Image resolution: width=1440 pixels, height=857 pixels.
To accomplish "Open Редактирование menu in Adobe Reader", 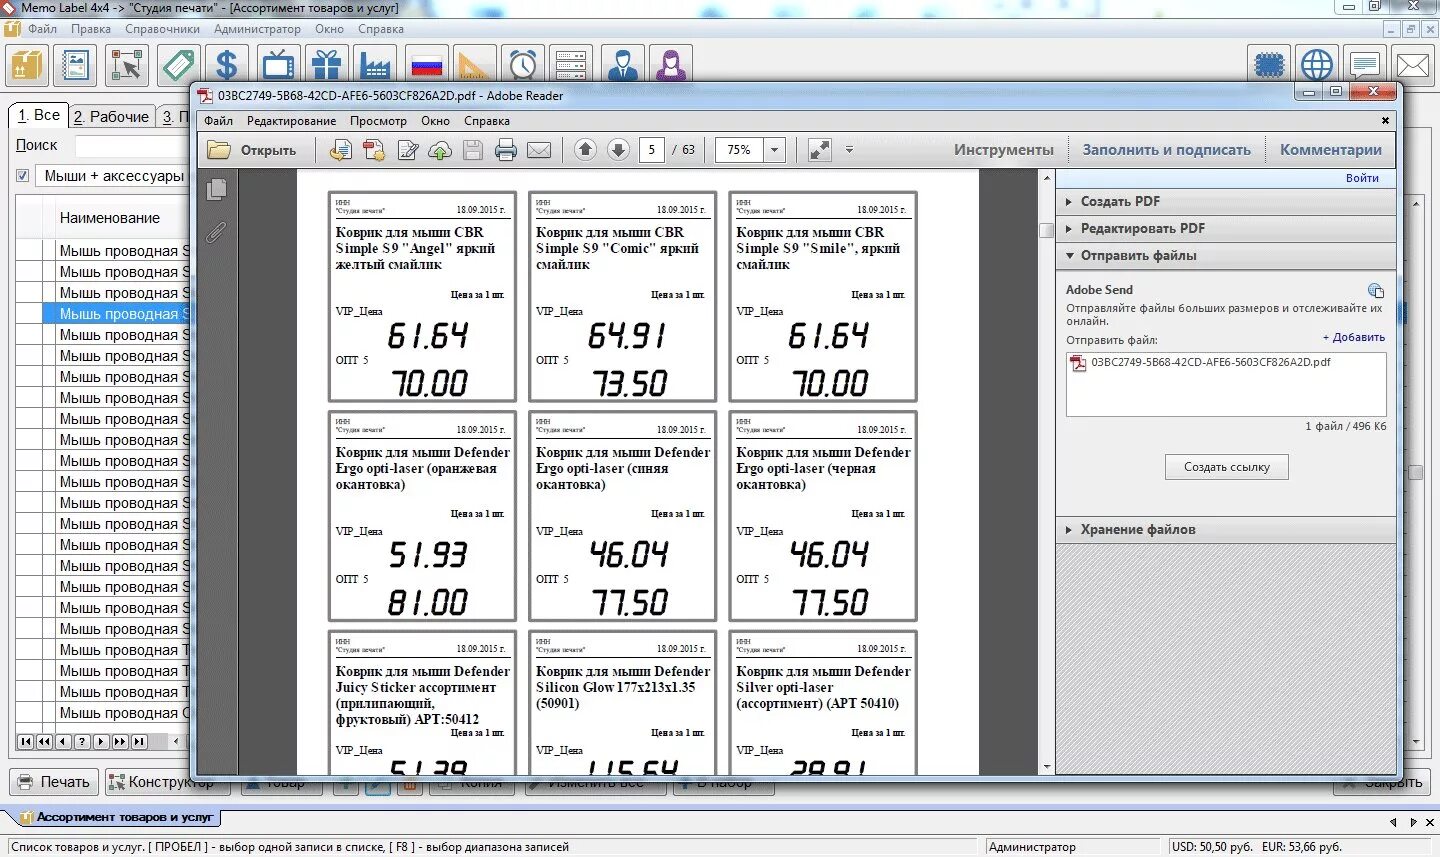I will [x=291, y=121].
